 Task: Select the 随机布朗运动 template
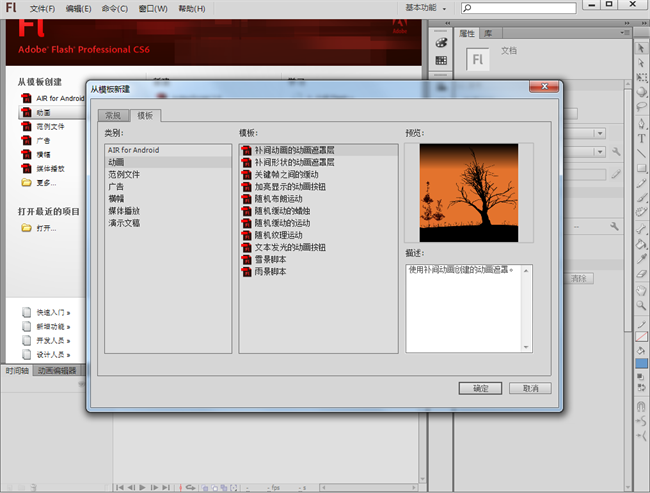(x=318, y=199)
